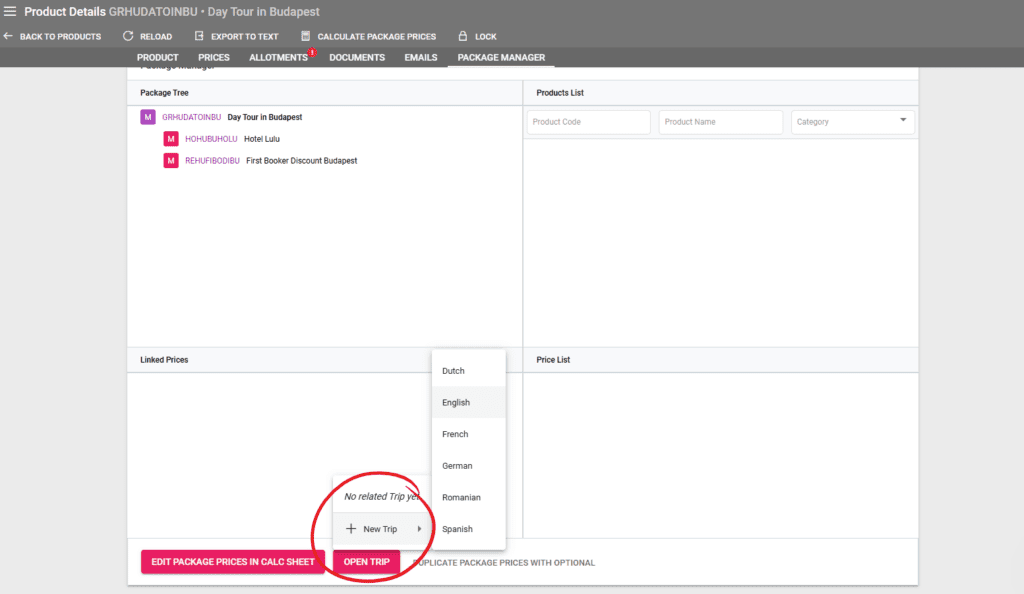Open the language list entry German

coord(456,465)
